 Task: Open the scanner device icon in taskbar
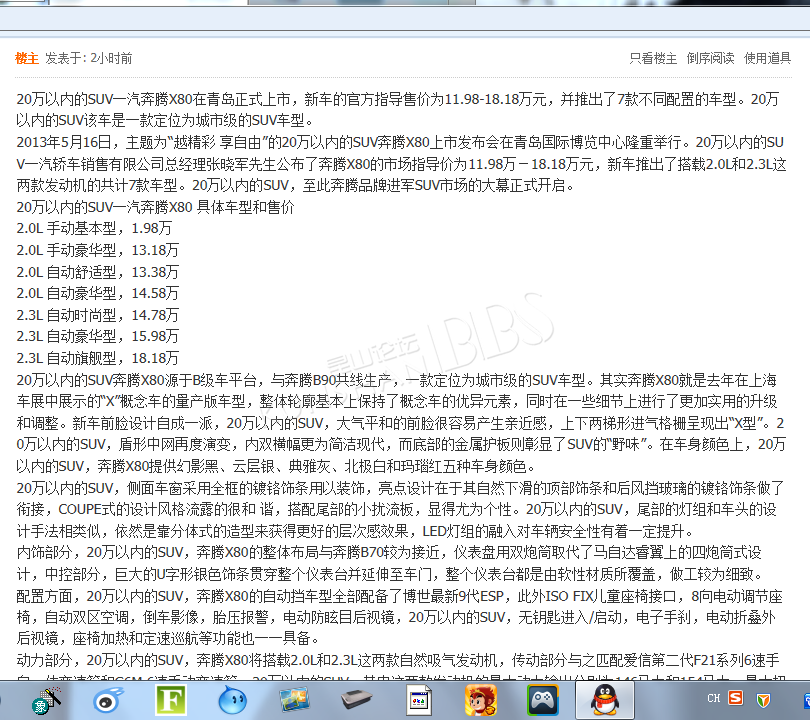(356, 700)
